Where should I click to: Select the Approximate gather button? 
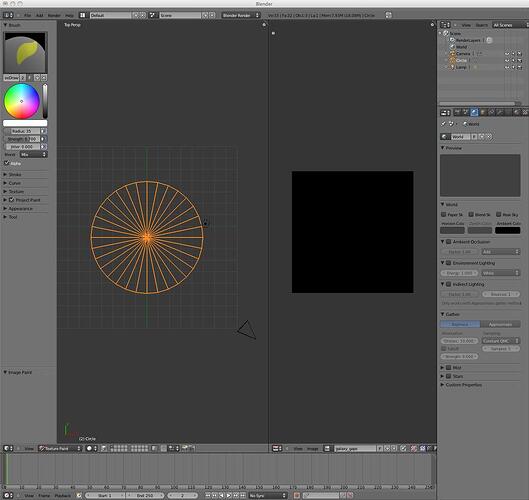[500, 324]
